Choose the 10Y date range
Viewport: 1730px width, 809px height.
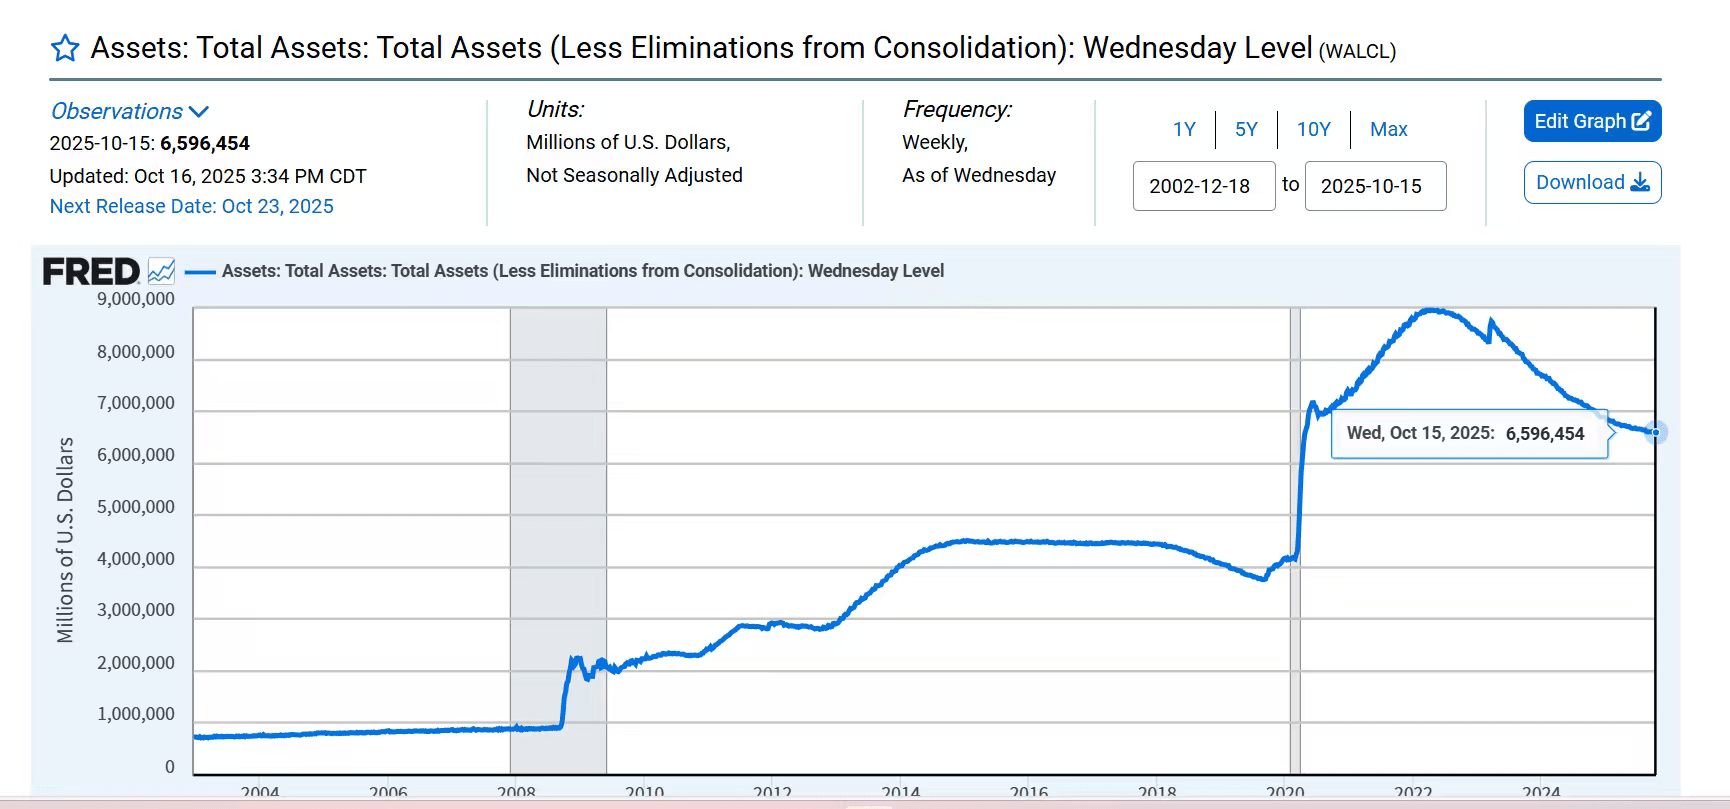coord(1313,129)
